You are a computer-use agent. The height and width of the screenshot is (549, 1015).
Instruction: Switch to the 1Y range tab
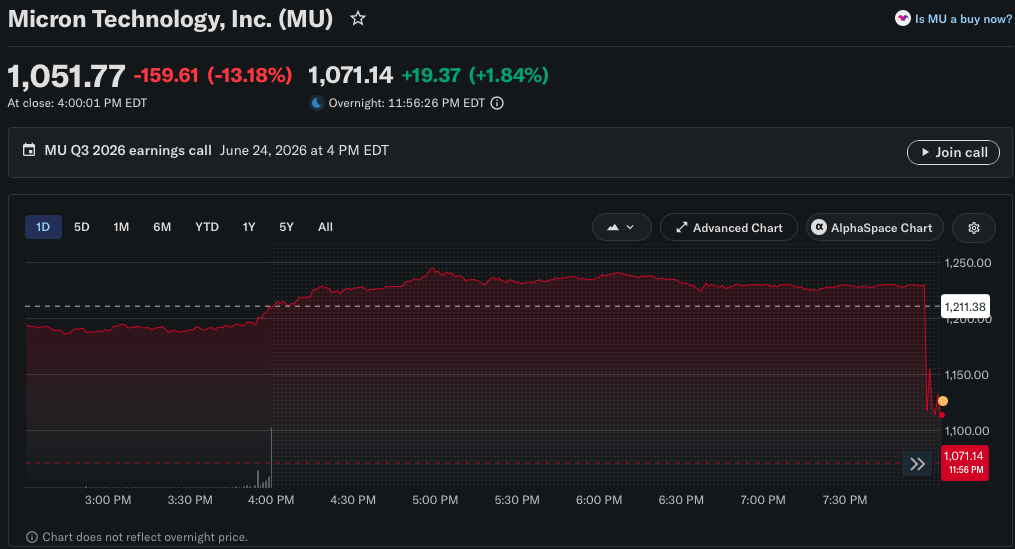click(249, 227)
